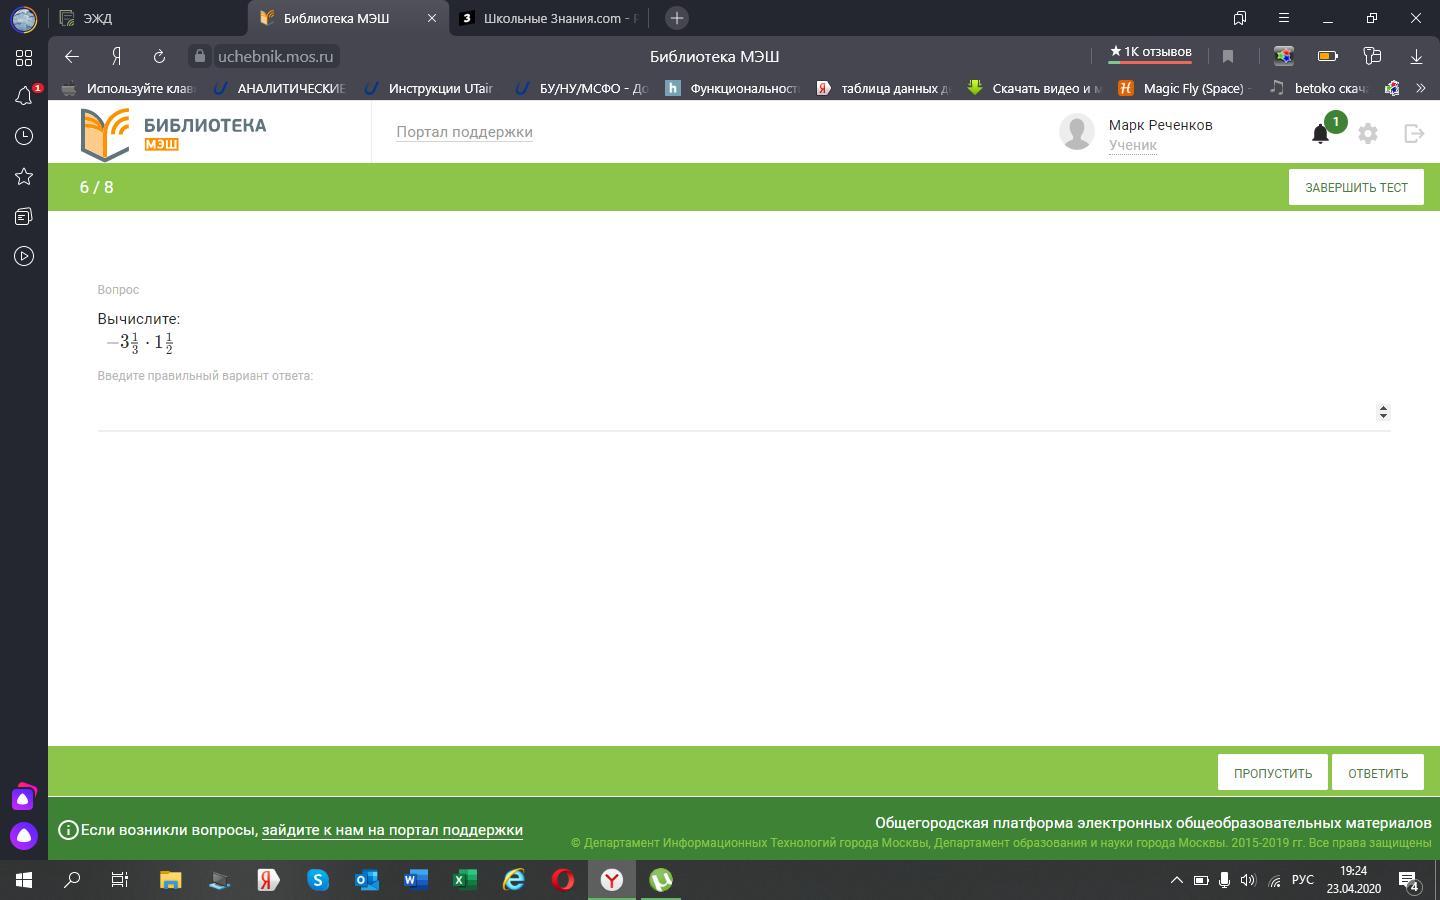Click the Alice assistant icon in the sidebar
Viewport: 1440px width, 900px height.
[x=24, y=836]
